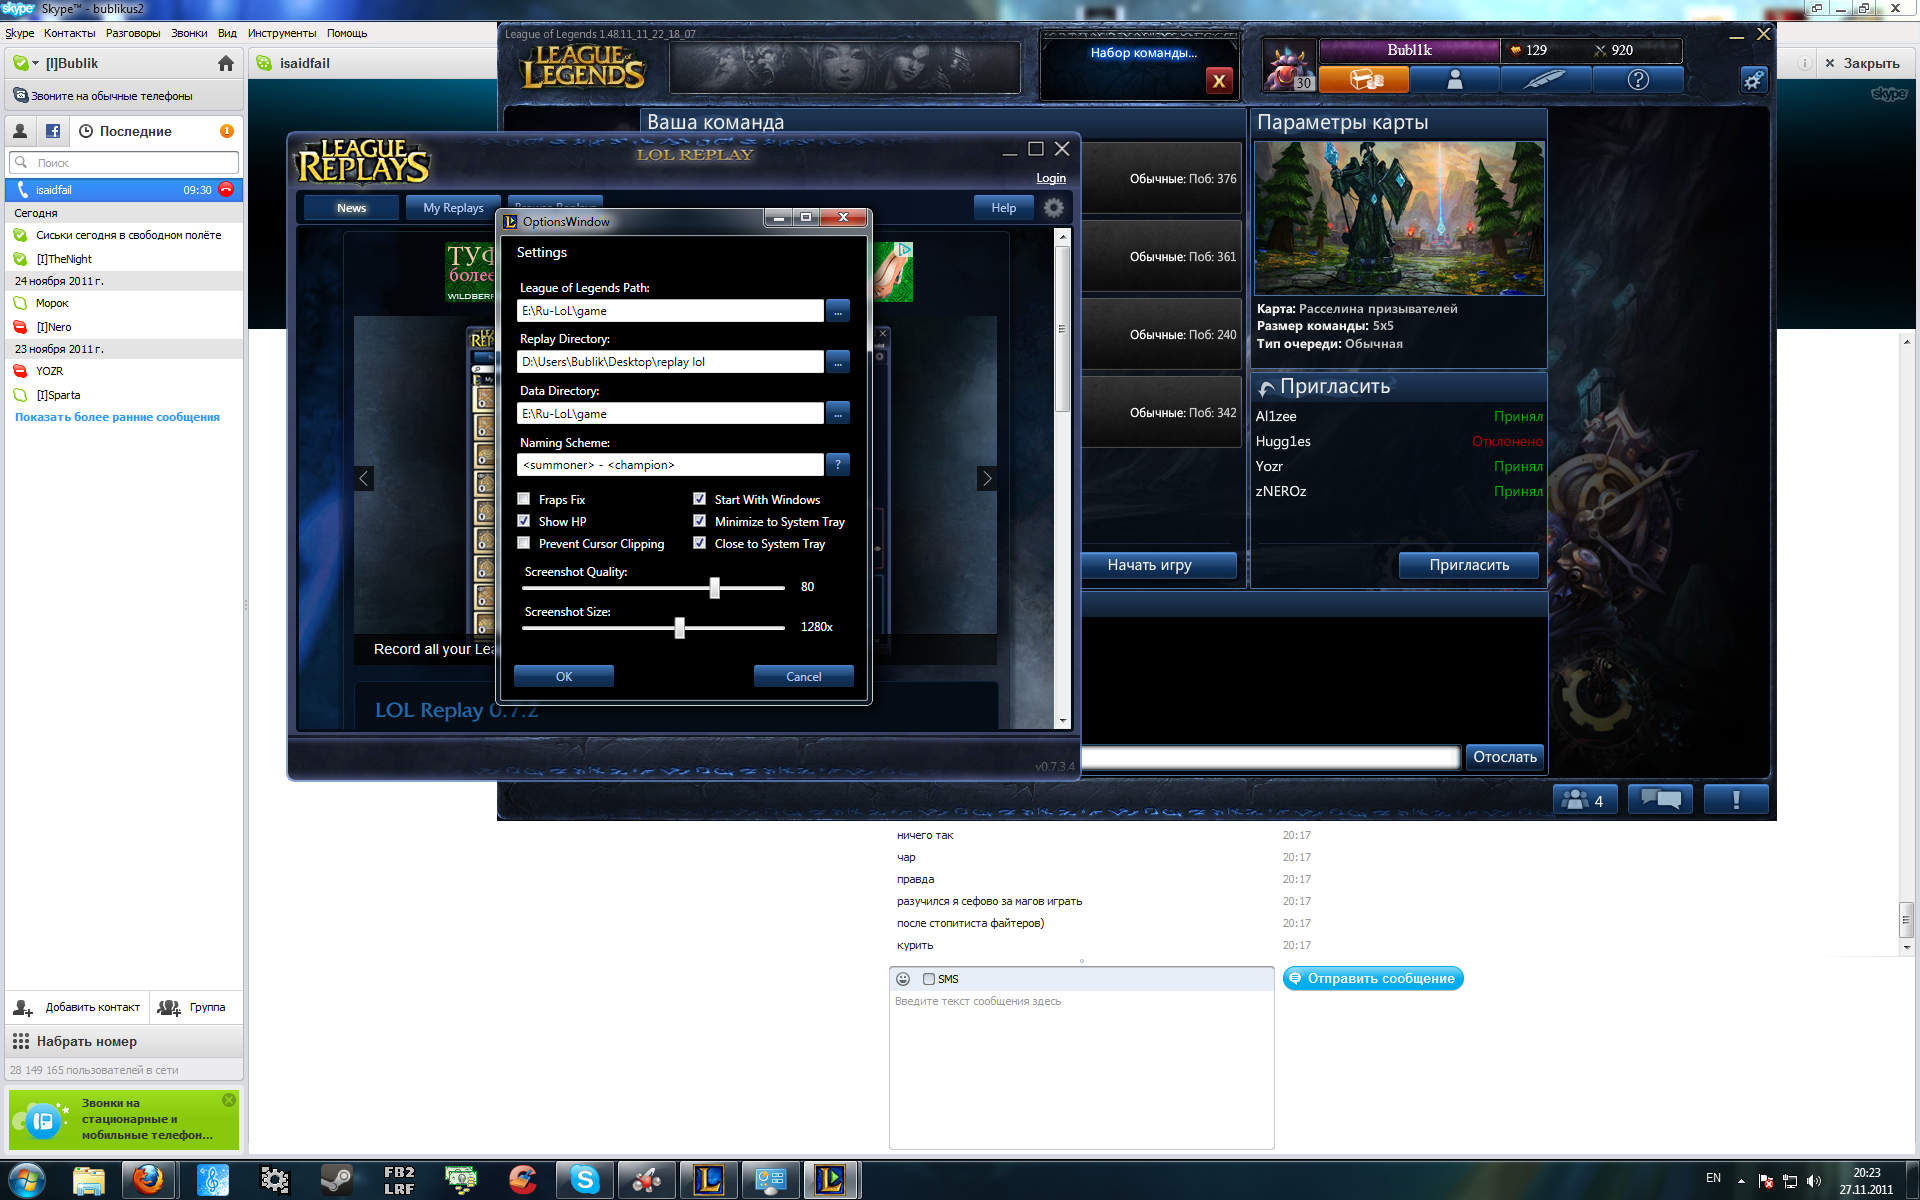Screen dimensions: 1920x1200
Task: Open the Звонки menu
Action: pos(189,33)
